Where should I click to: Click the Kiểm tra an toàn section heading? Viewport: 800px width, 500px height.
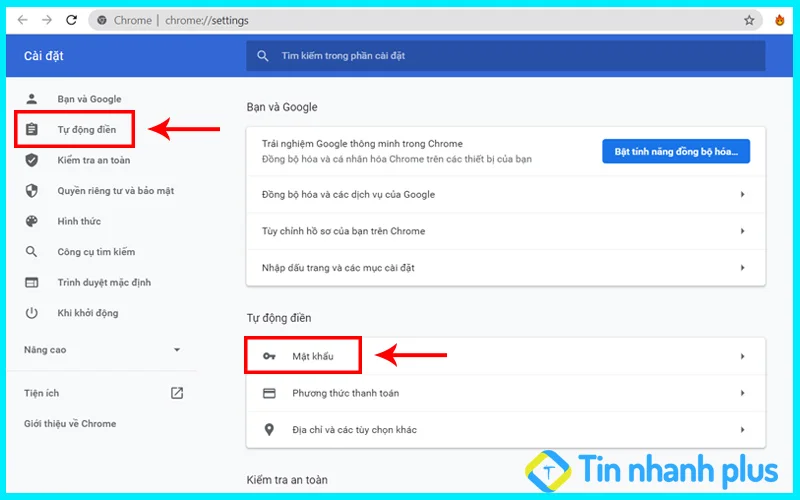[287, 480]
